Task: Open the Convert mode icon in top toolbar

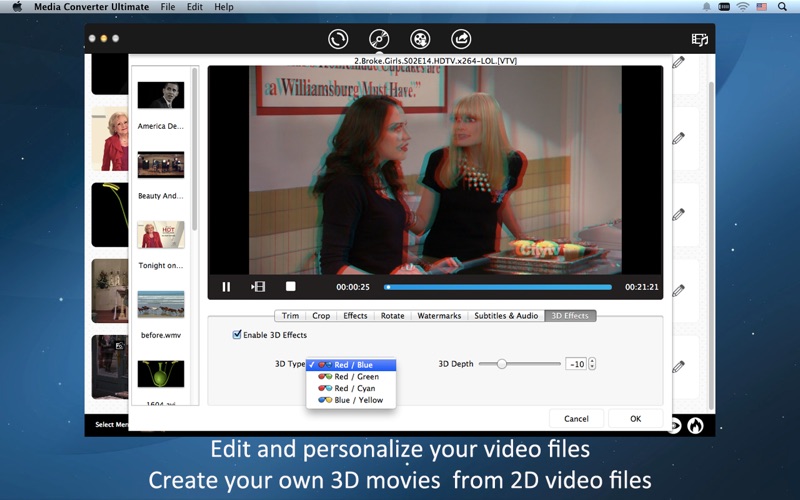Action: (x=338, y=39)
